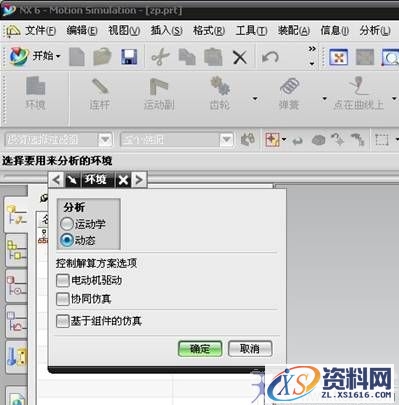The width and height of the screenshot is (399, 405).
Task: Expand dropdown arrow next to 齿轮
Action: 255,98
